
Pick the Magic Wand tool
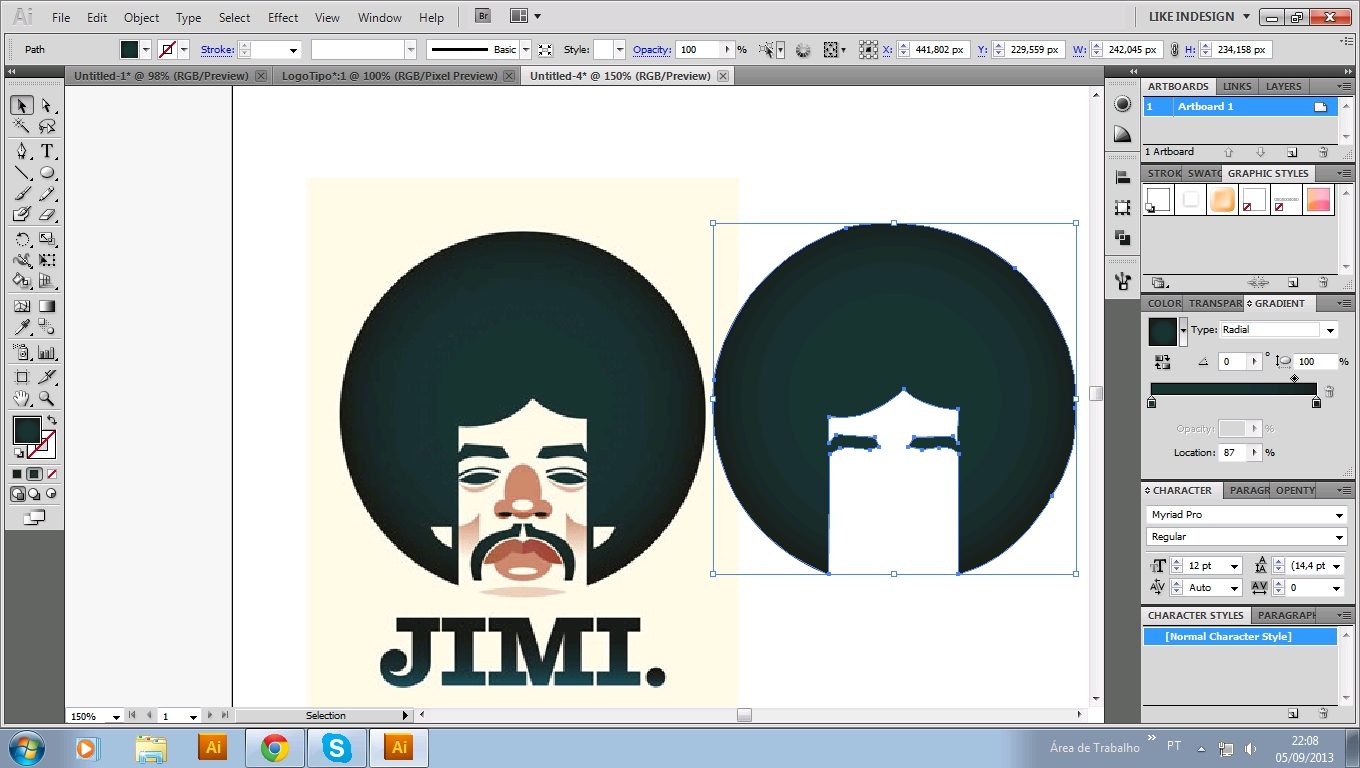tap(21, 127)
